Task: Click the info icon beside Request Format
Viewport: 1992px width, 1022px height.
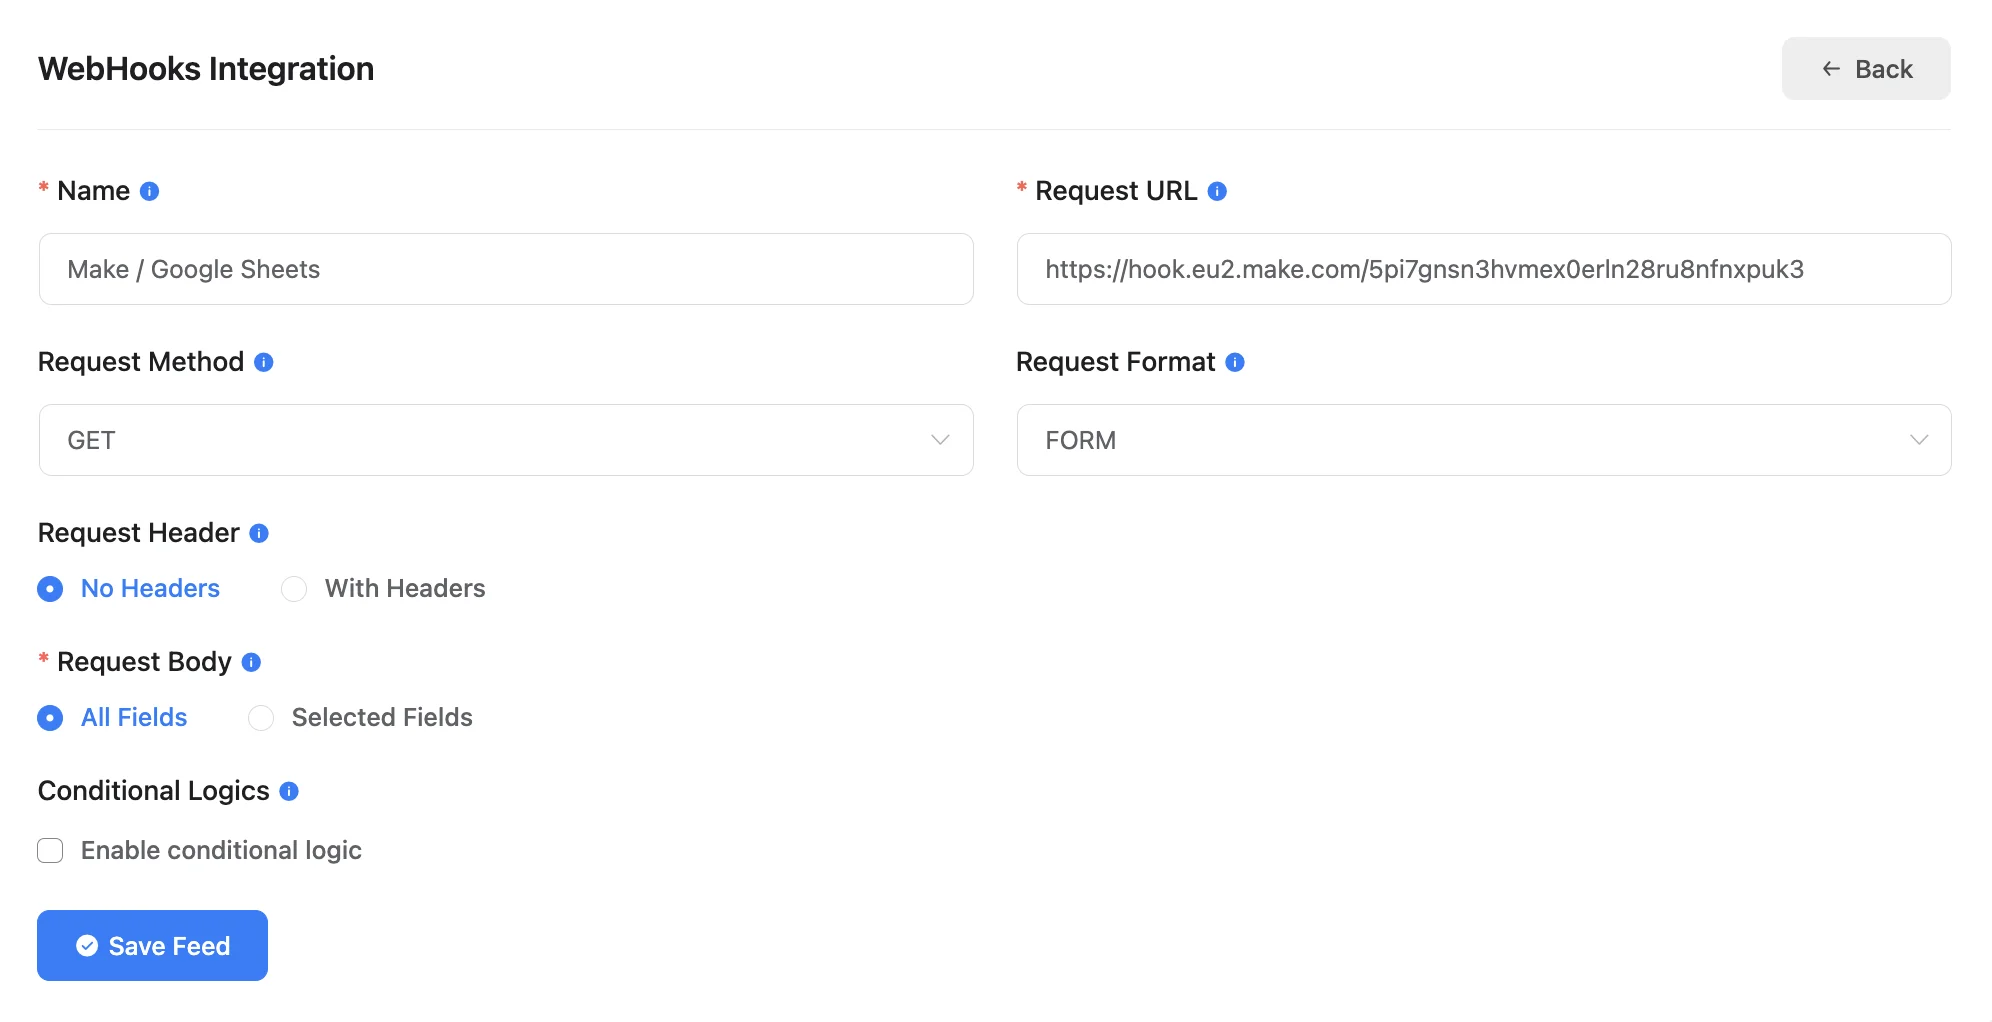Action: [1235, 362]
